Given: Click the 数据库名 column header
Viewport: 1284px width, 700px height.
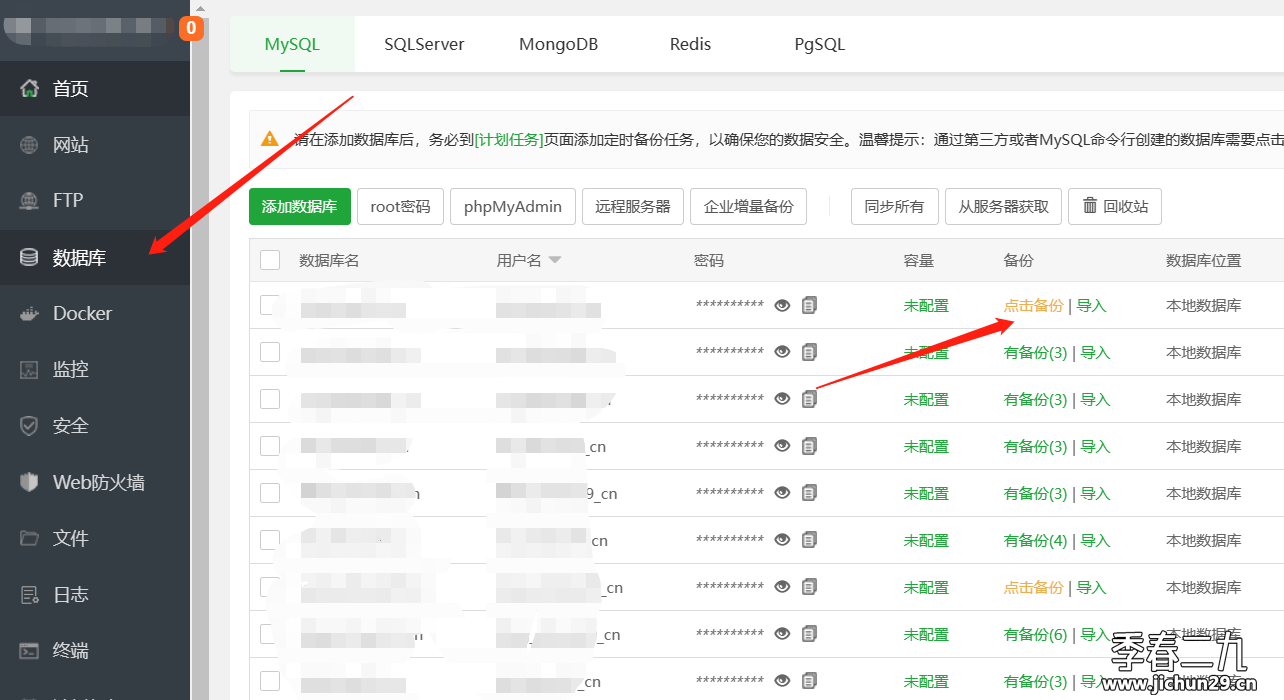Looking at the screenshot, I should pos(329,260).
